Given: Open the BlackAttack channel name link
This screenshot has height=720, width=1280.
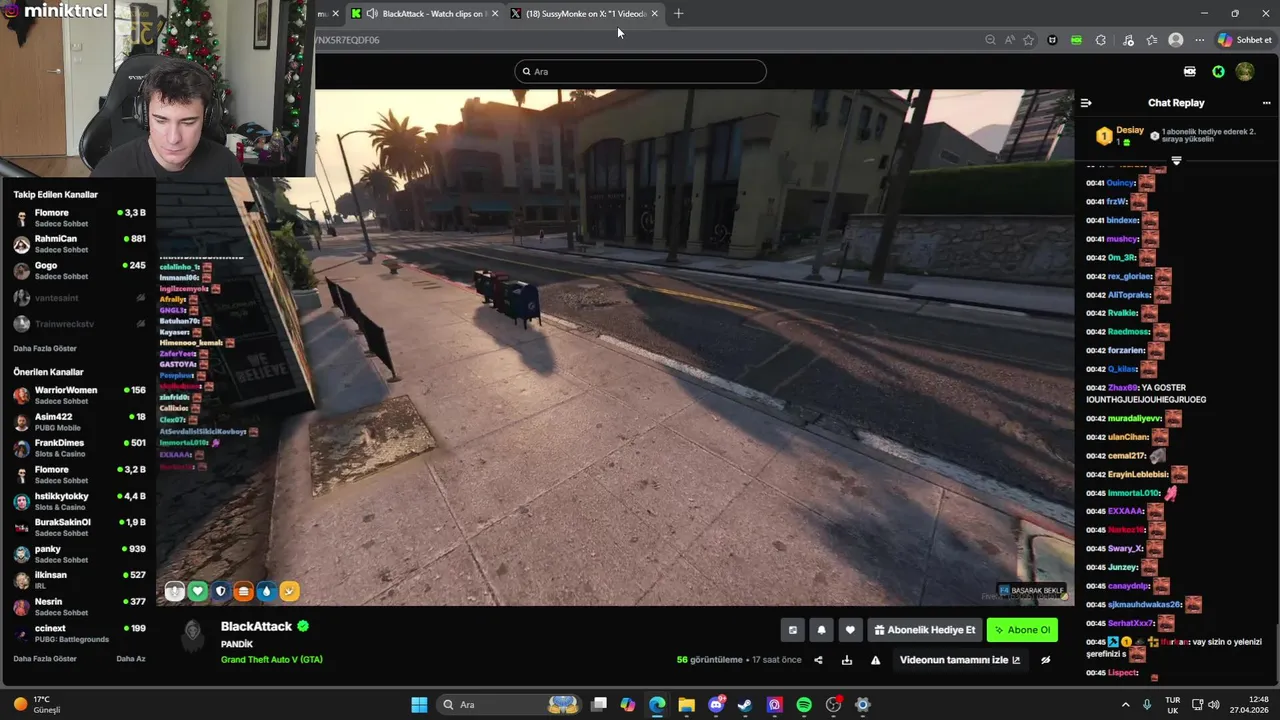Looking at the screenshot, I should pos(256,626).
